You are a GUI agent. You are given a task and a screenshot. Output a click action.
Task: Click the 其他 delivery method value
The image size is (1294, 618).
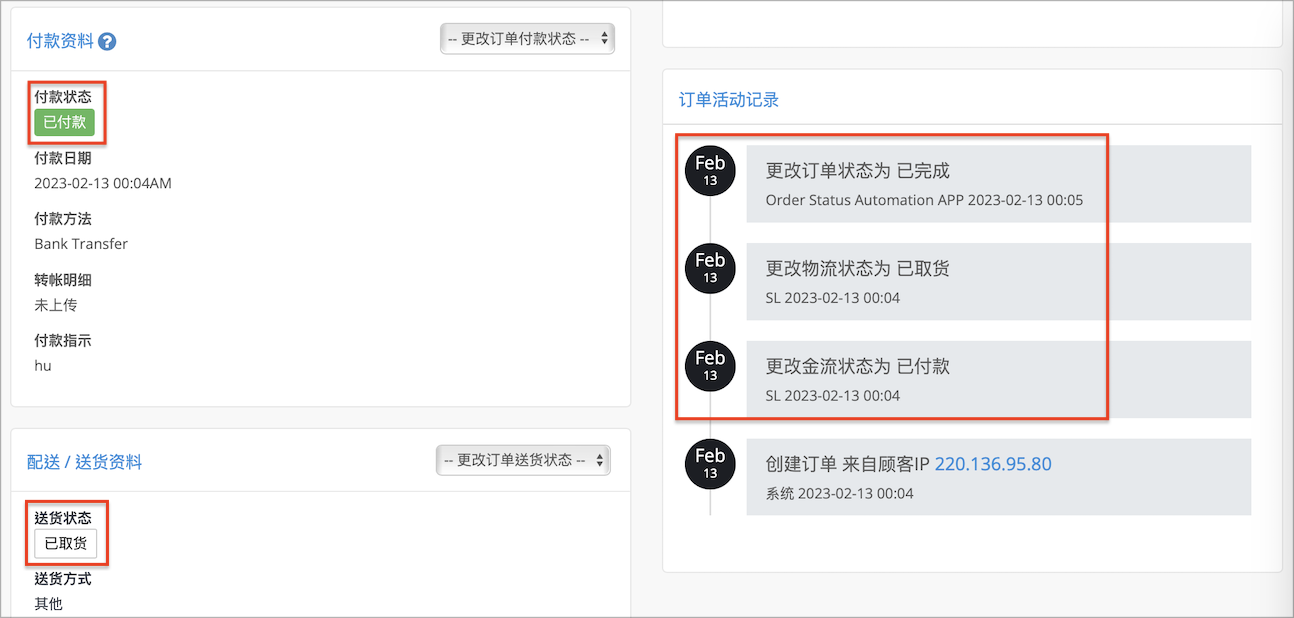[x=48, y=603]
